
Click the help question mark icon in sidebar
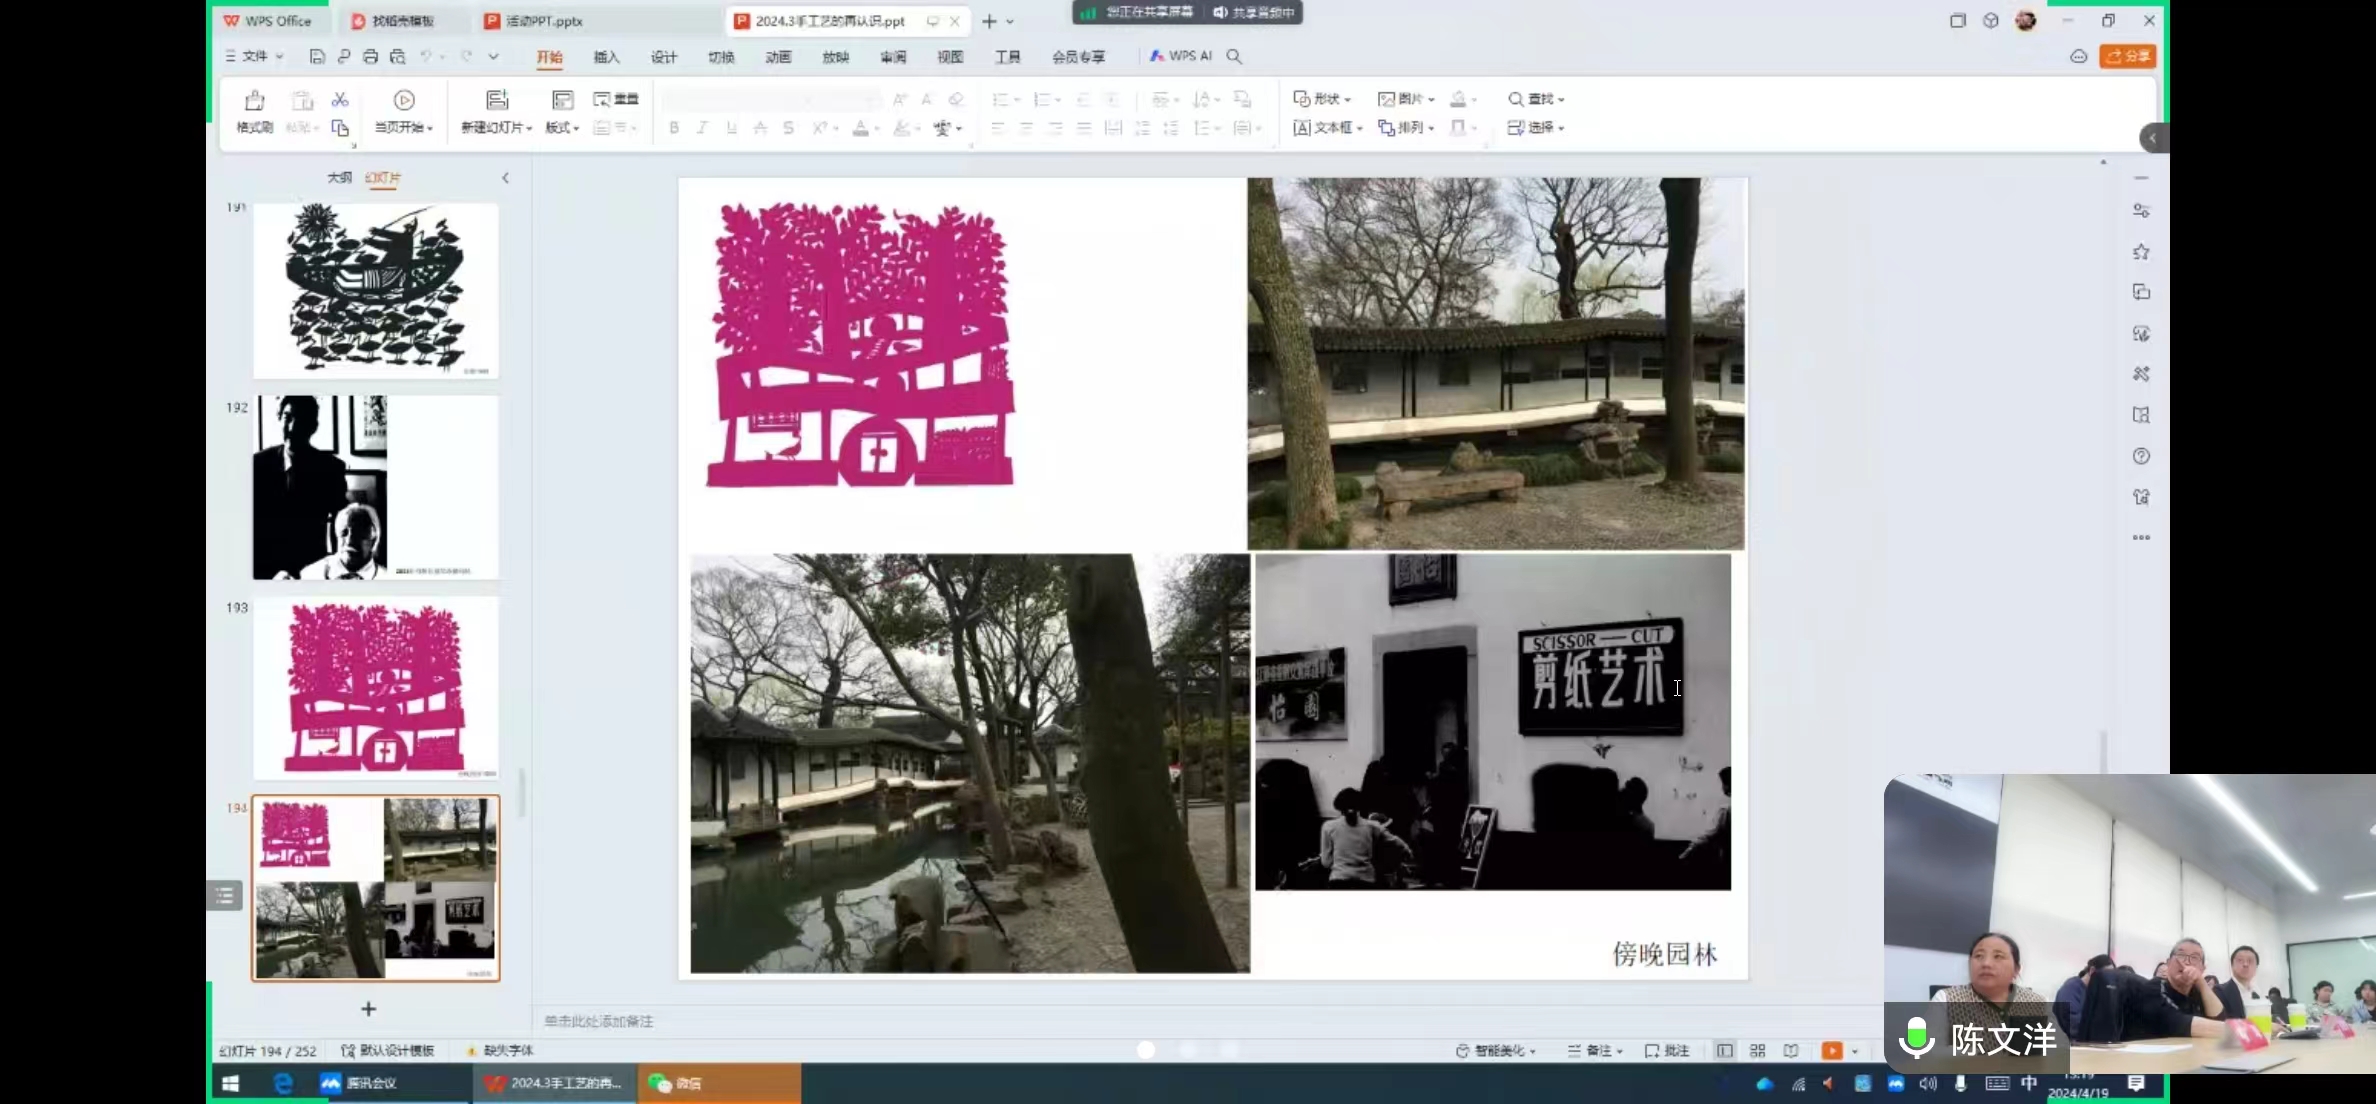pyautogui.click(x=2141, y=456)
